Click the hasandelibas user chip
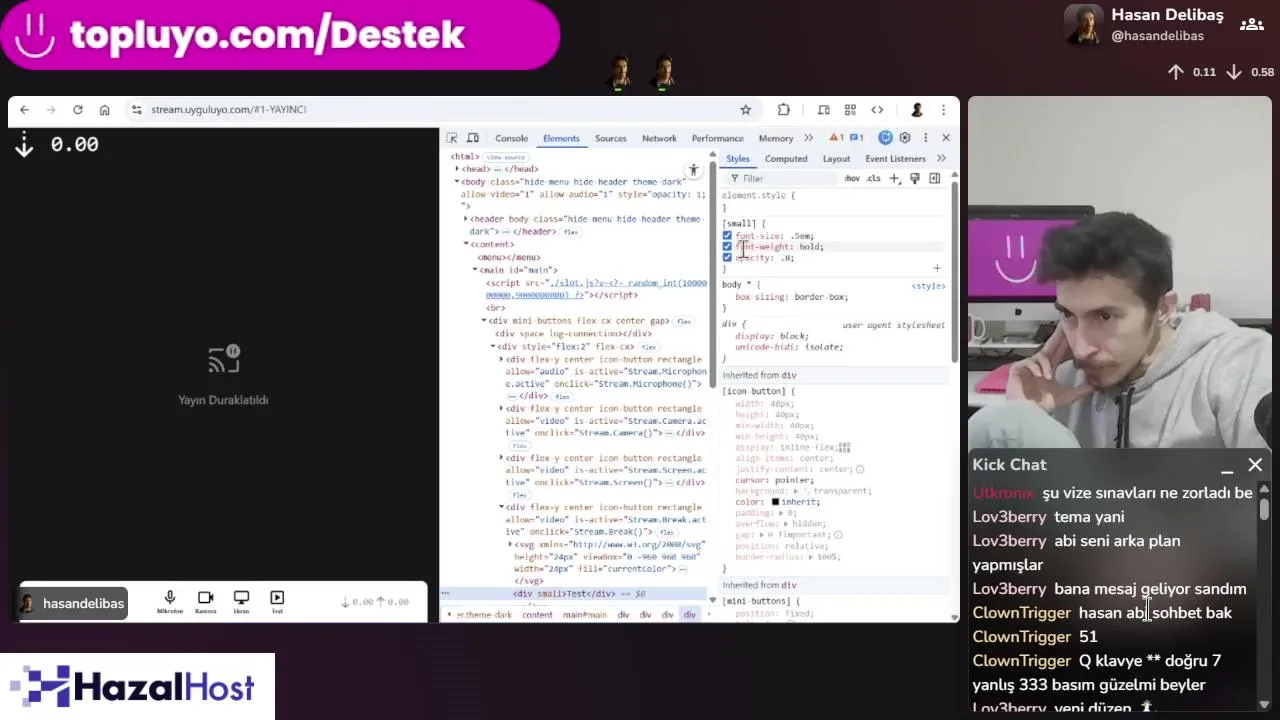This screenshot has width=1280, height=720. click(x=73, y=603)
